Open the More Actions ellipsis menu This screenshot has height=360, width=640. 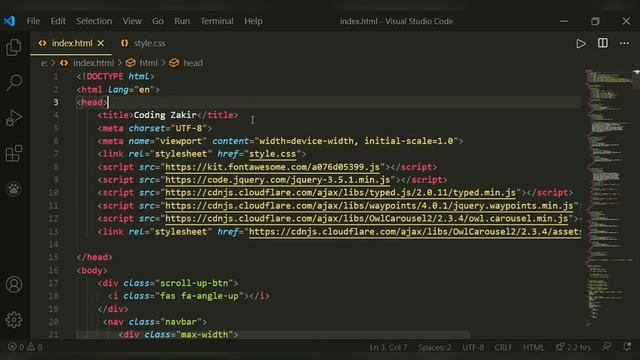(x=624, y=43)
